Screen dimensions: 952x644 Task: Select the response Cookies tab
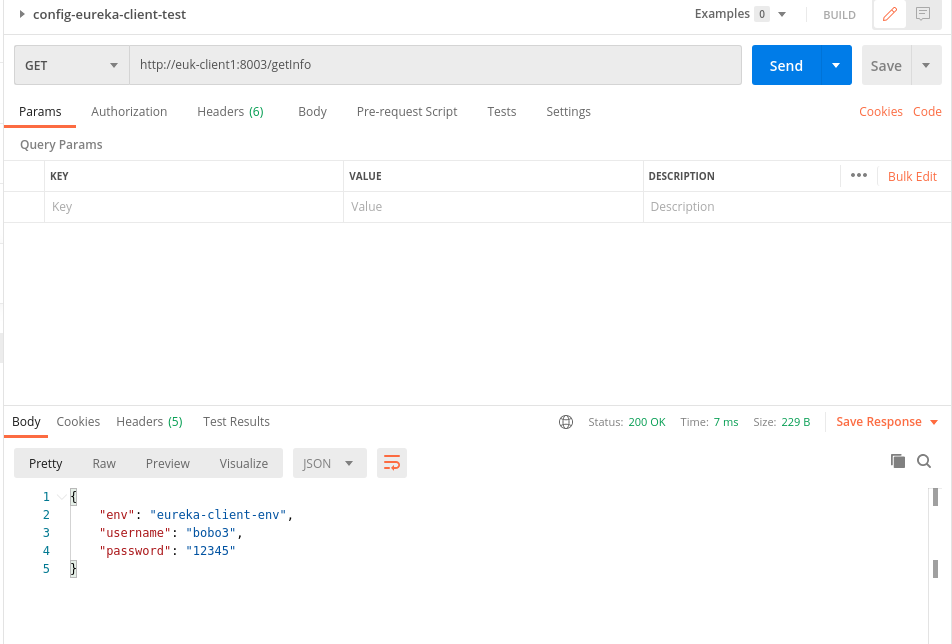pyautogui.click(x=78, y=422)
